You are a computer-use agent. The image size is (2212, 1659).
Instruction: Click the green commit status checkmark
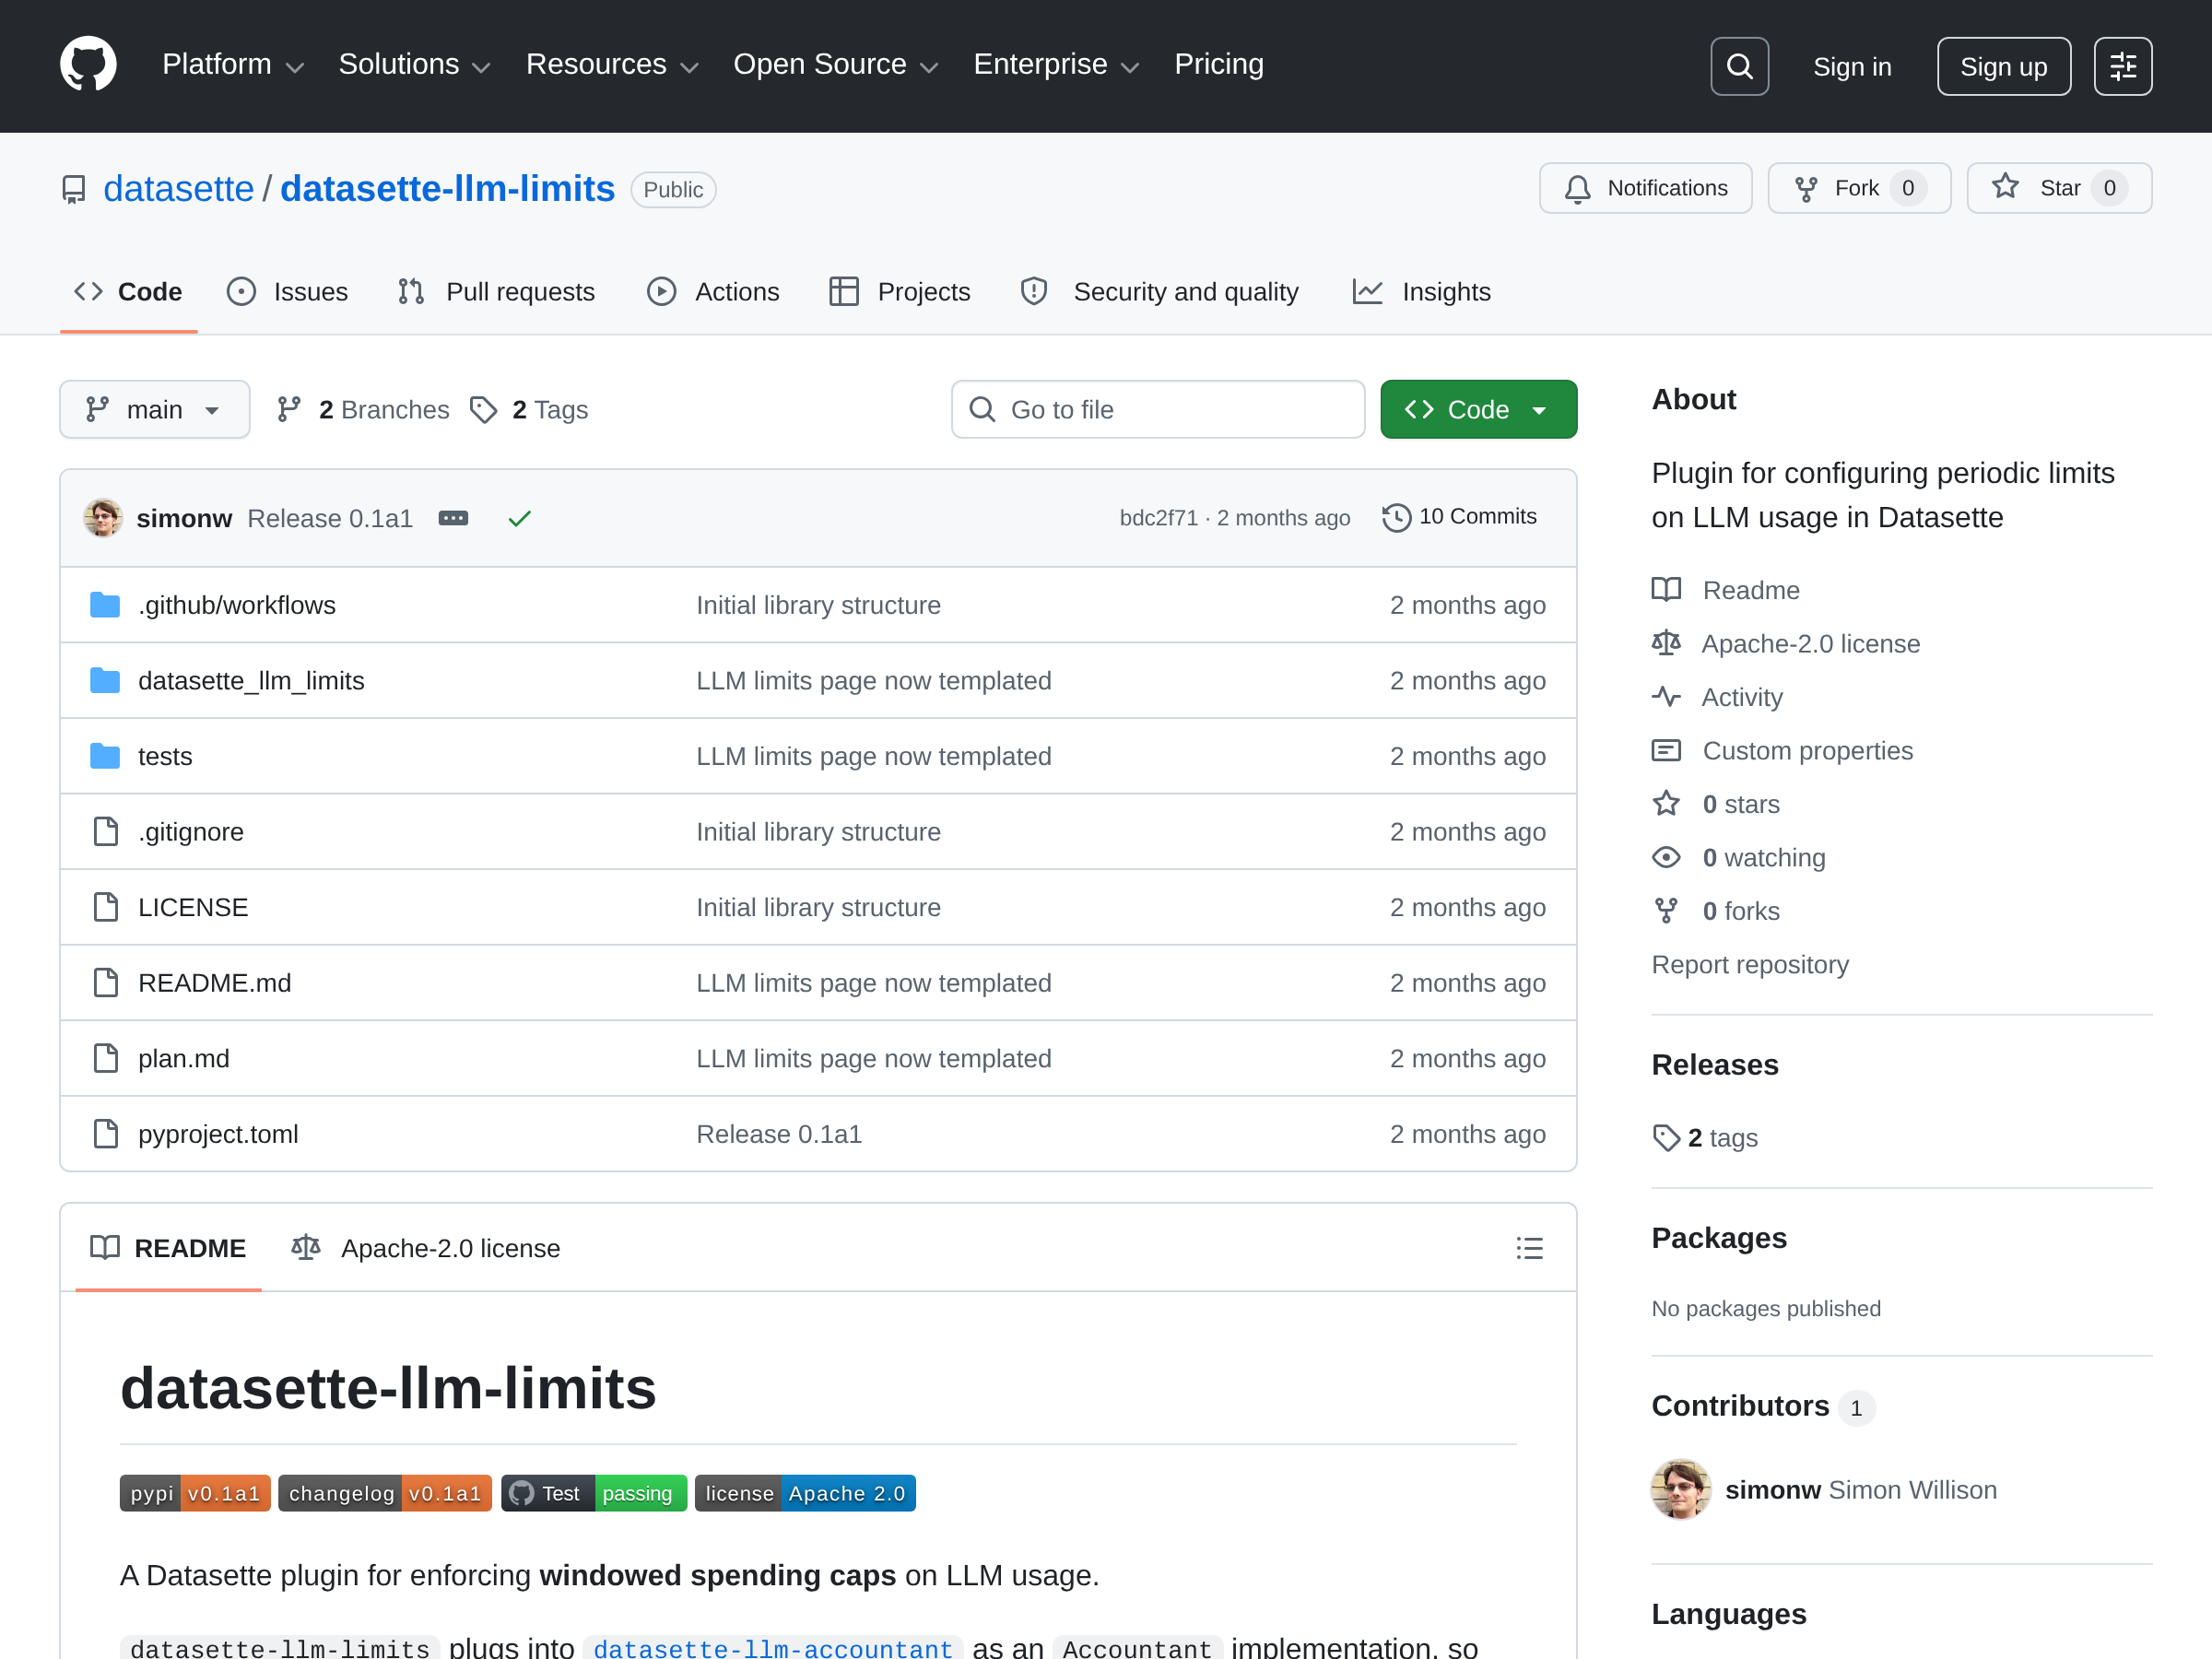click(x=519, y=518)
